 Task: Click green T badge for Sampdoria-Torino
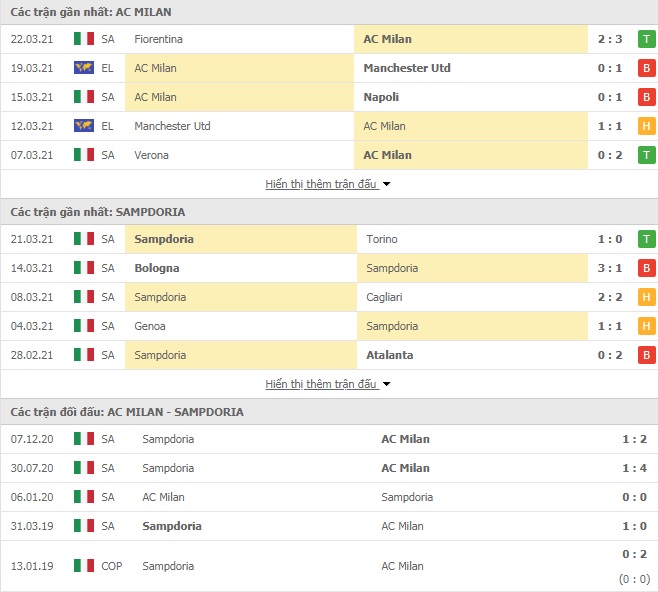647,239
